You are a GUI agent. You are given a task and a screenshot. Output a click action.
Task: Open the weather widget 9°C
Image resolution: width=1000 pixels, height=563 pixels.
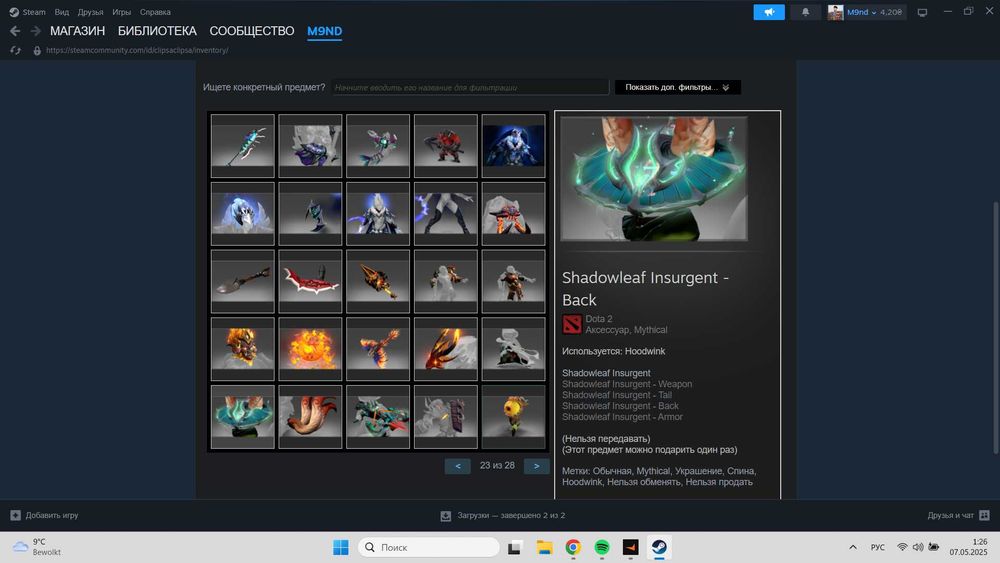pos(38,547)
